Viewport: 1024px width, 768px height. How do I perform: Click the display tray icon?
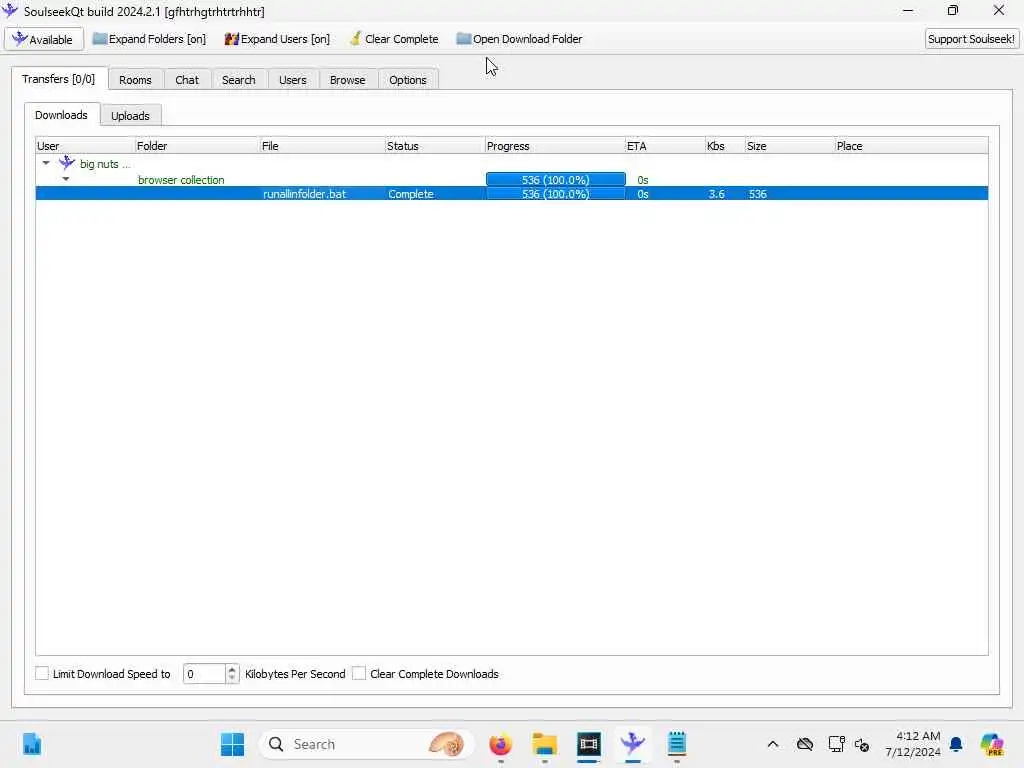(836, 744)
